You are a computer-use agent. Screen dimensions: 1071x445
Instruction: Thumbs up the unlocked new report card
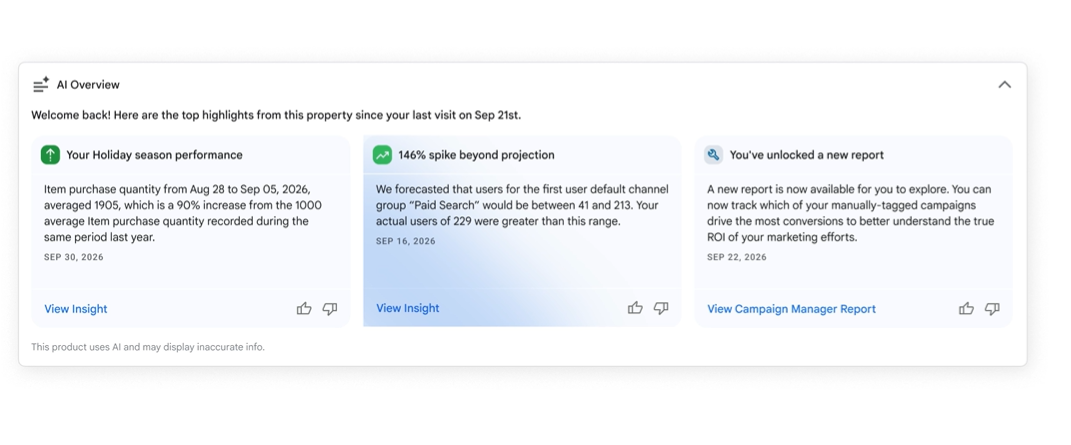tap(966, 309)
